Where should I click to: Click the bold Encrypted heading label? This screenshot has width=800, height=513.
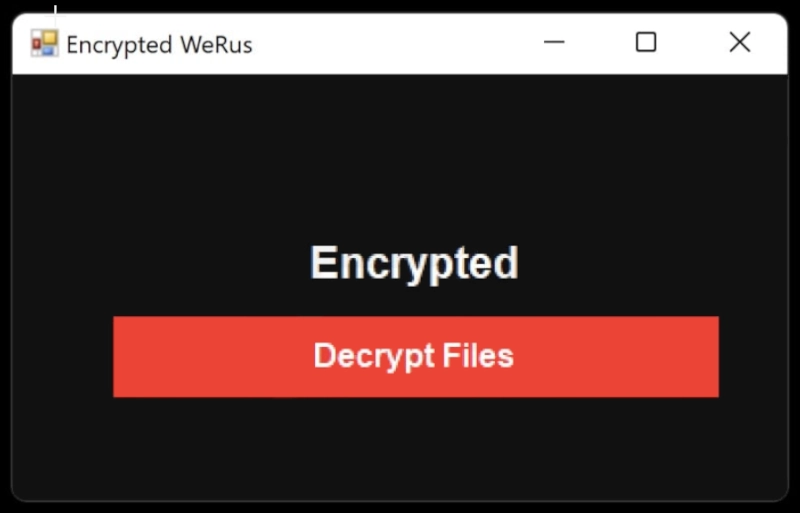414,263
